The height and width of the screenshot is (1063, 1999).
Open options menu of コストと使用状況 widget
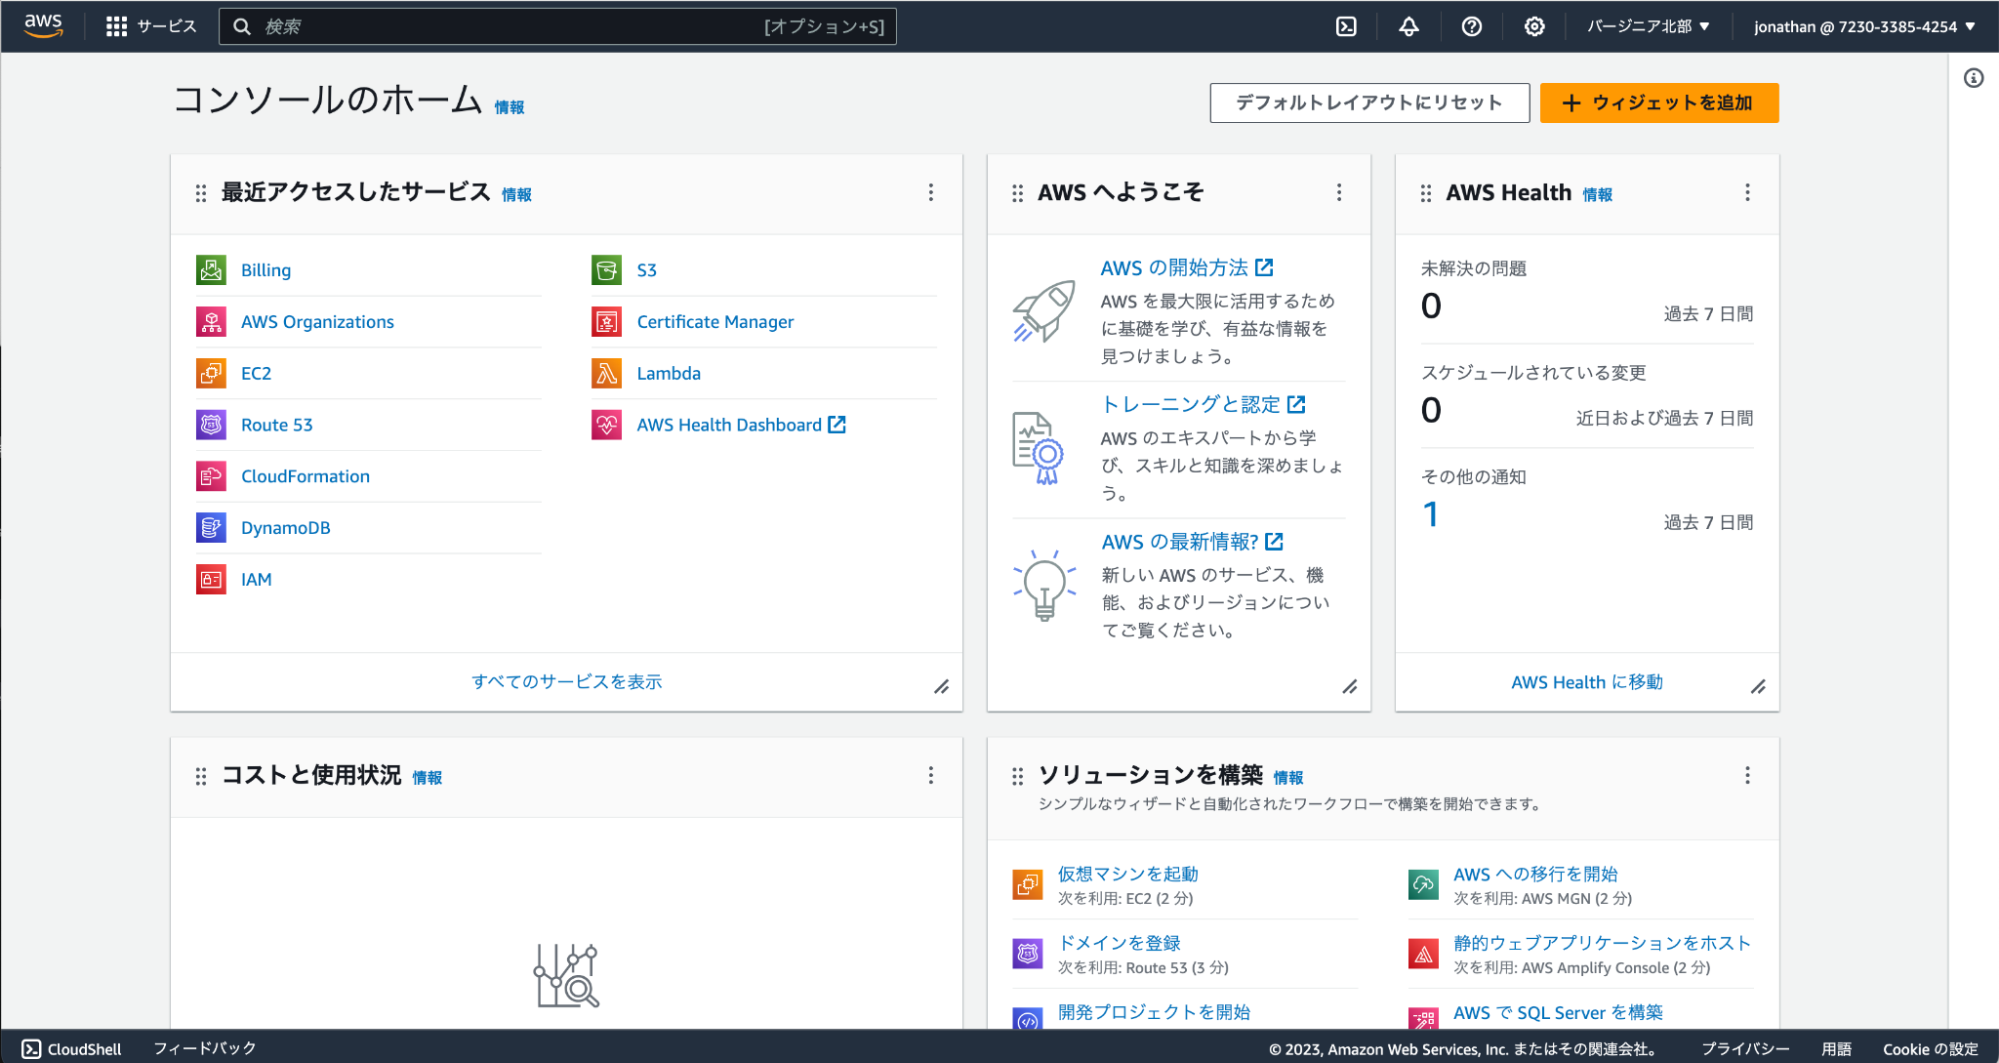[x=931, y=775]
